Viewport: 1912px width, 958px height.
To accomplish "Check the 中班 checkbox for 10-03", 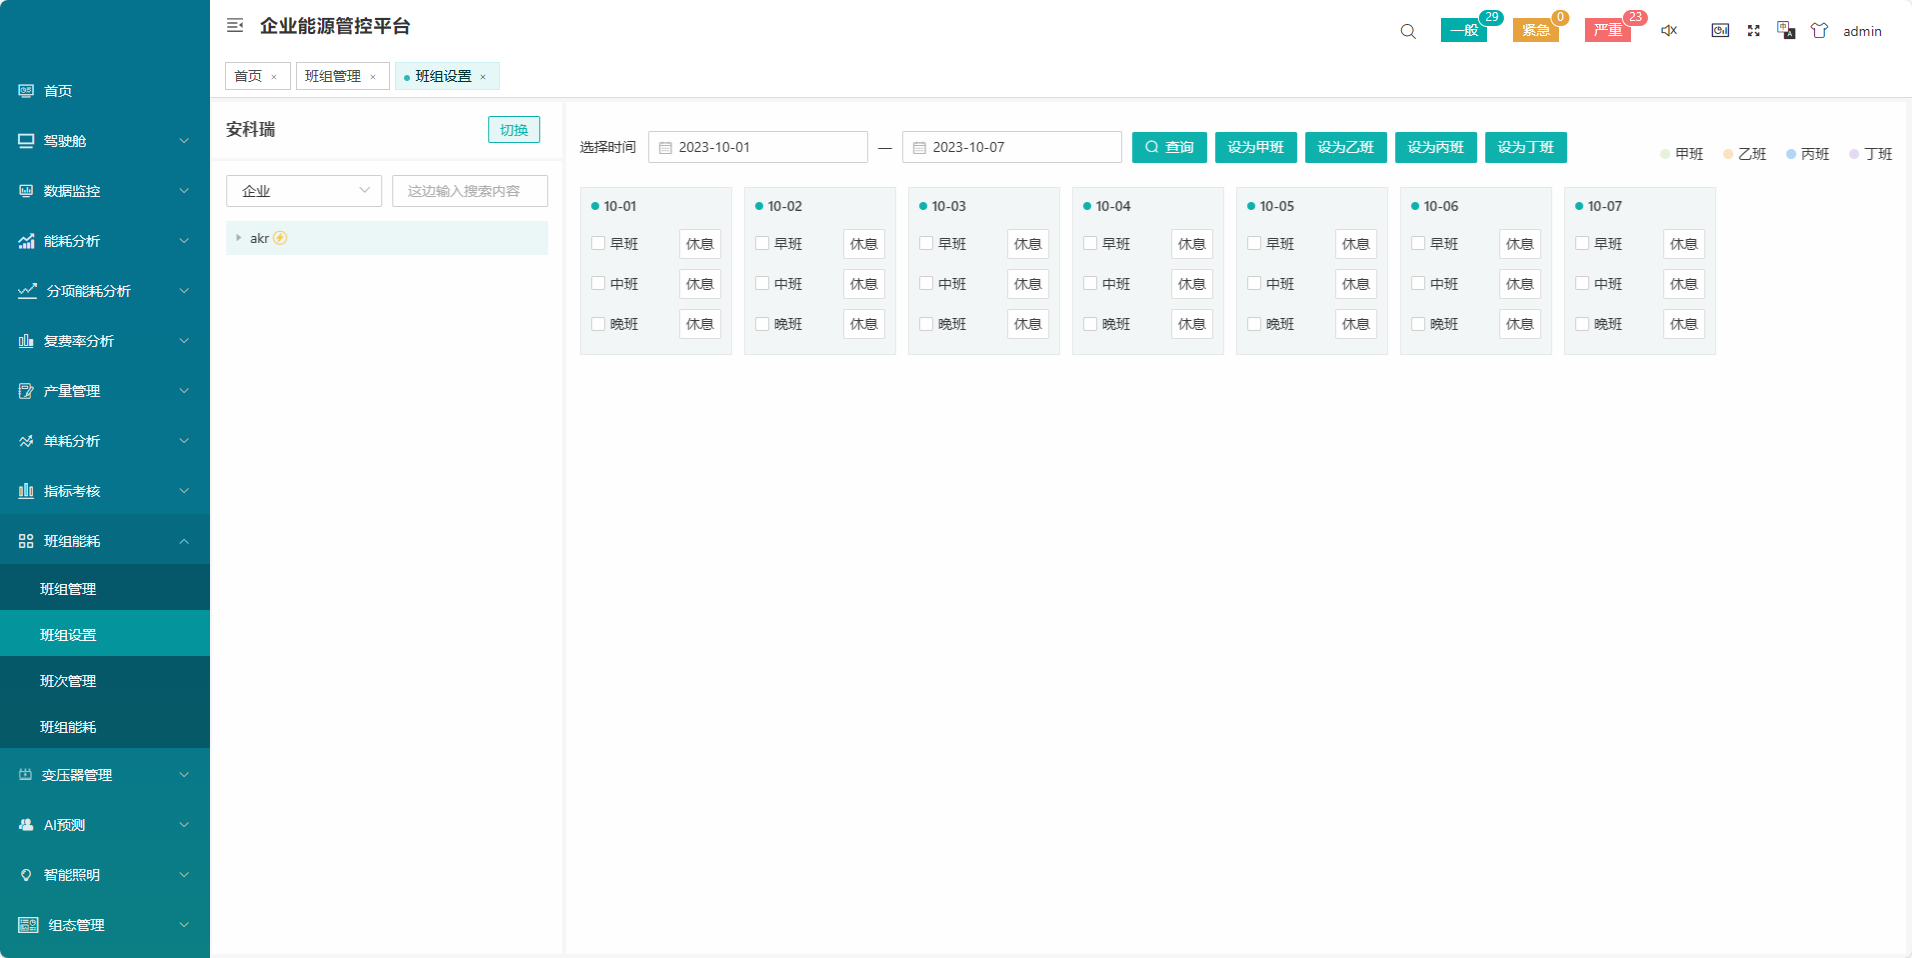I will [x=926, y=283].
